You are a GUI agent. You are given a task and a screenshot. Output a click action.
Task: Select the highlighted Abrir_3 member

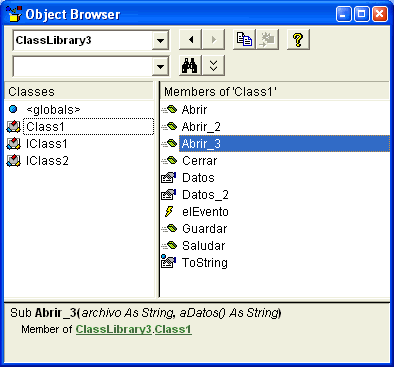tap(284, 144)
